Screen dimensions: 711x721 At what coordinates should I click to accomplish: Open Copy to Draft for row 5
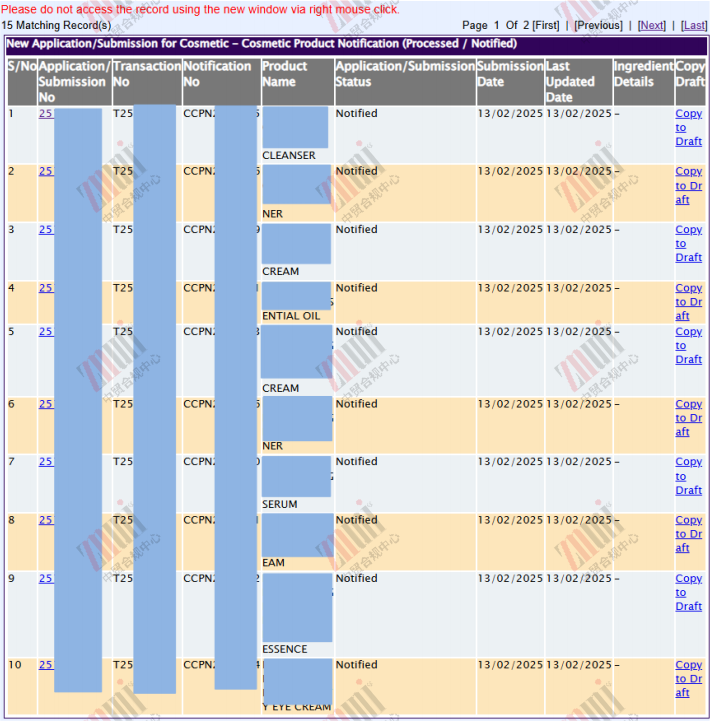coord(688,345)
